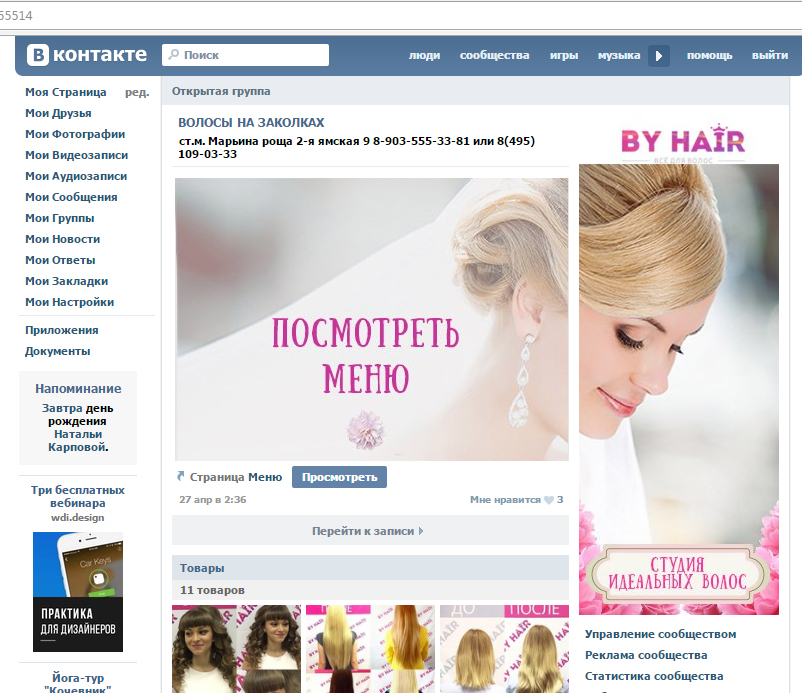Click Управление сообществом link
The image size is (802, 693).
(x=660, y=634)
